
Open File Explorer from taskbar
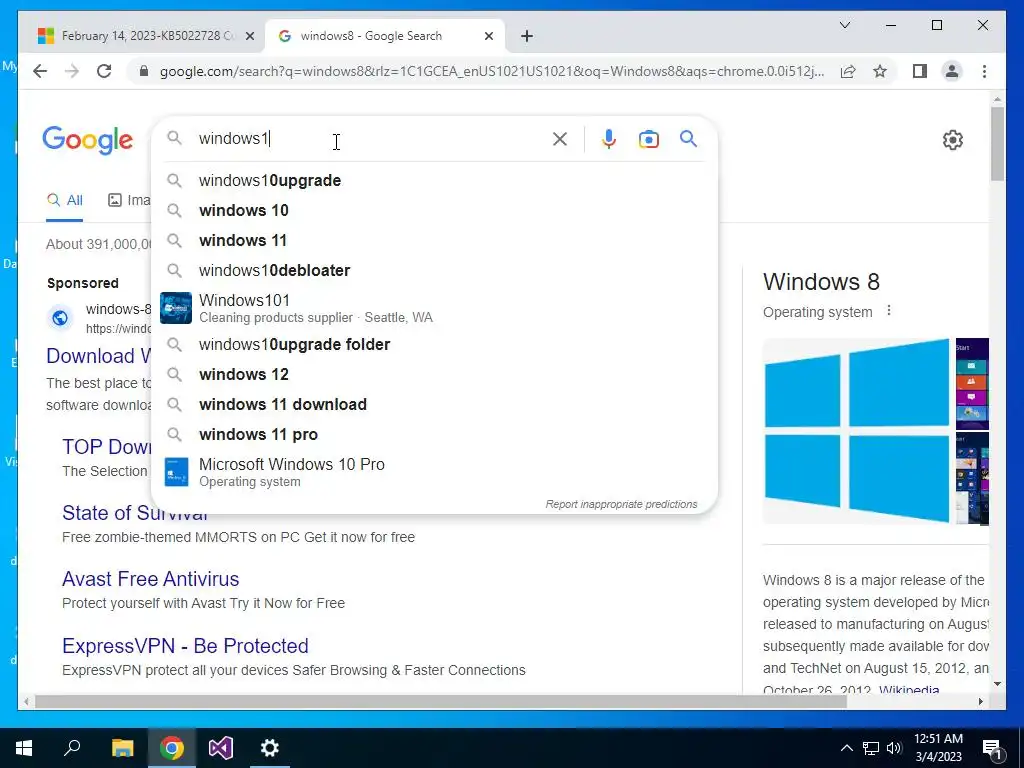click(122, 748)
